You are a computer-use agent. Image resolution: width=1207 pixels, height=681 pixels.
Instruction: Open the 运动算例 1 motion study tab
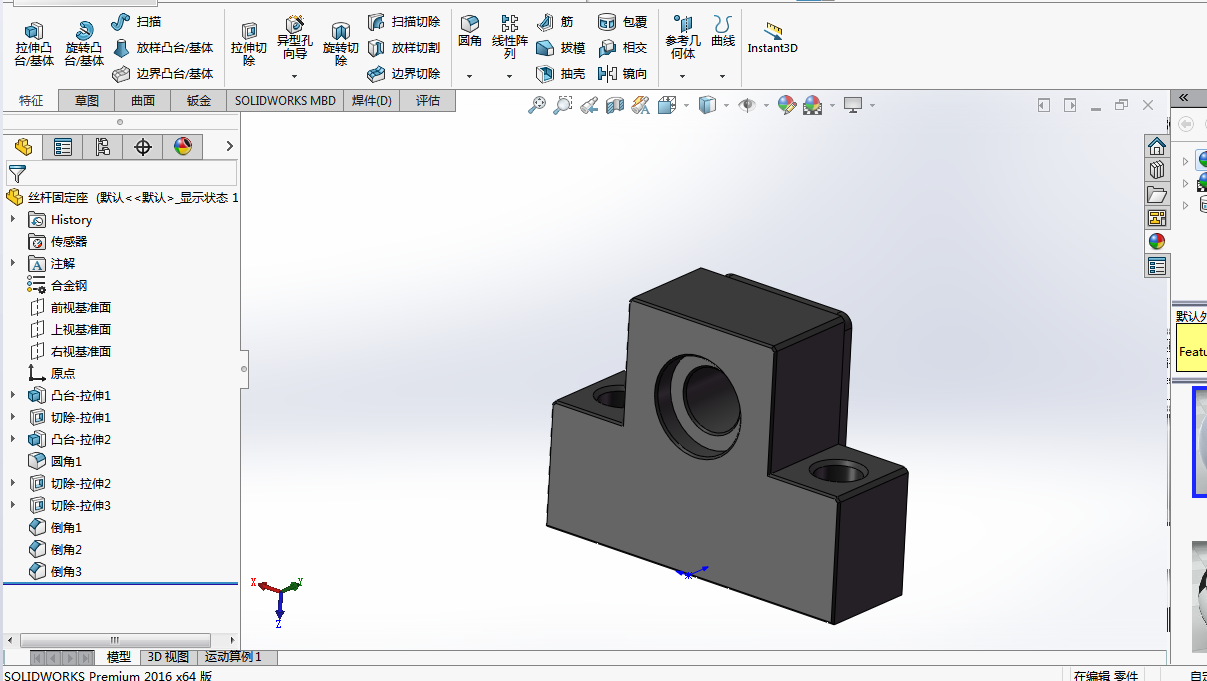click(x=233, y=657)
